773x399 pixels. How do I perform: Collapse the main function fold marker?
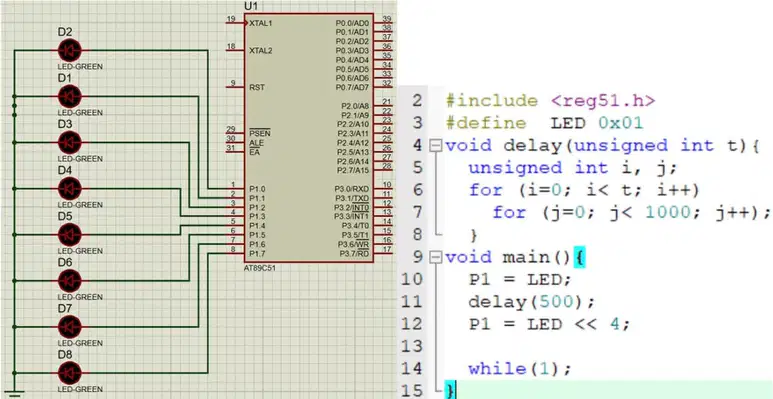coord(435,257)
